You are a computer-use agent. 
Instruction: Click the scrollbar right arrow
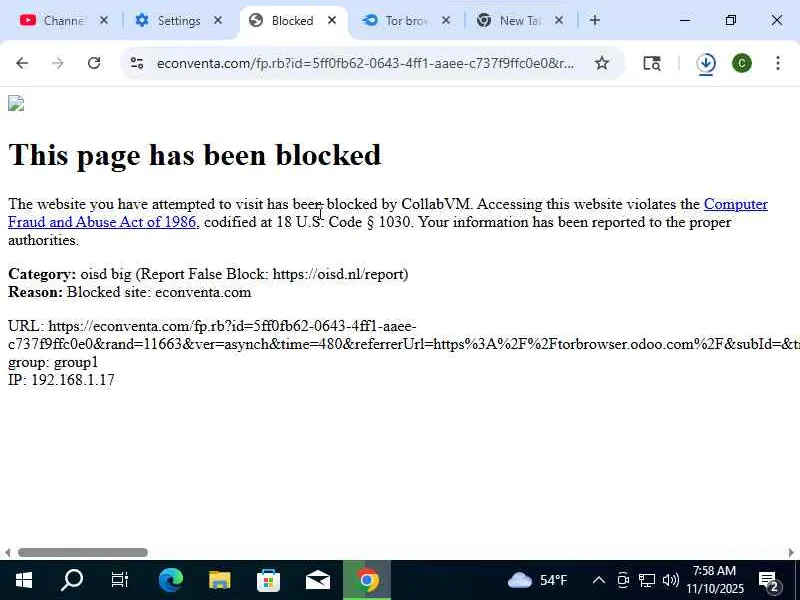click(791, 553)
